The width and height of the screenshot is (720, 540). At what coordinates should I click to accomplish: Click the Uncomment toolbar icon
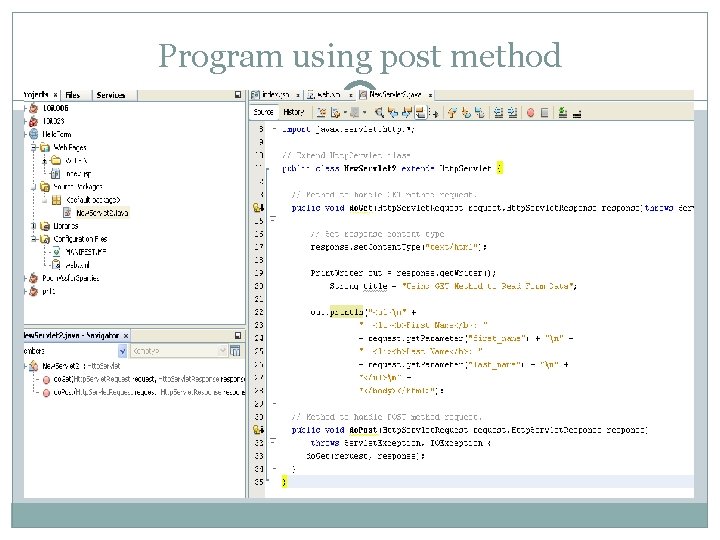[577, 113]
